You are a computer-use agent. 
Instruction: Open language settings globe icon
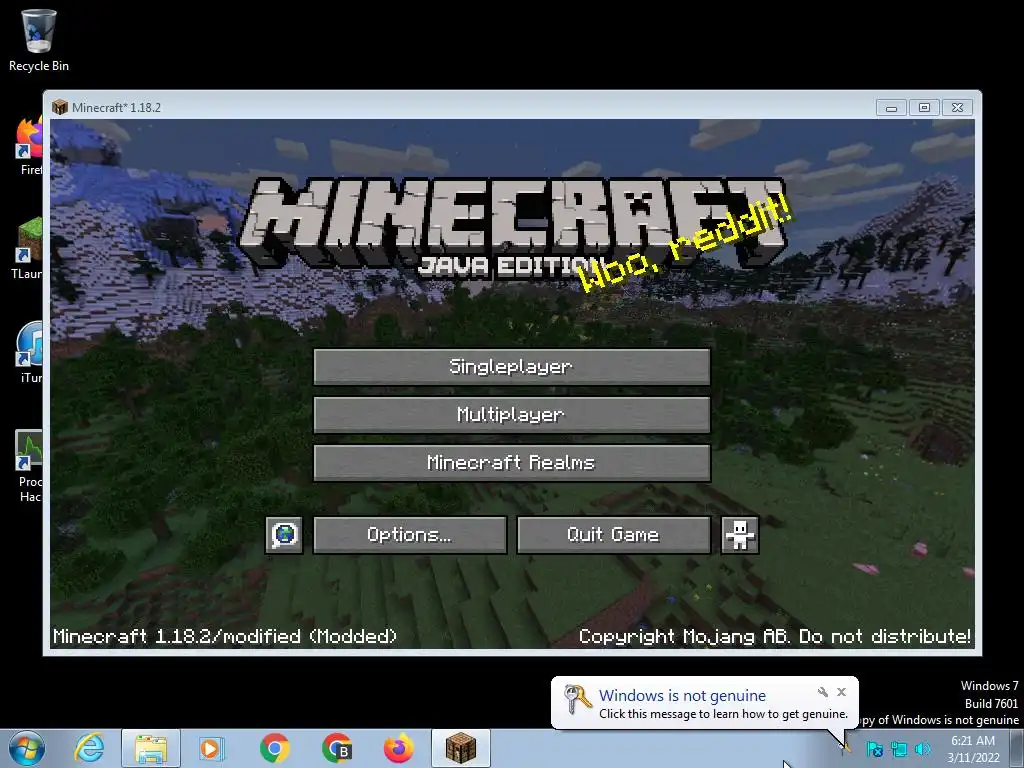point(284,535)
